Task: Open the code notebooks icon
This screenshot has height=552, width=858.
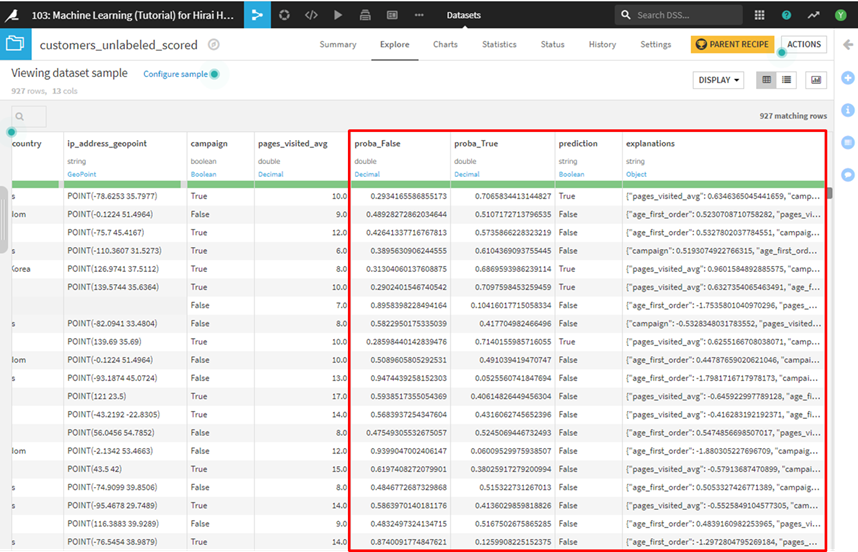Action: 311,15
